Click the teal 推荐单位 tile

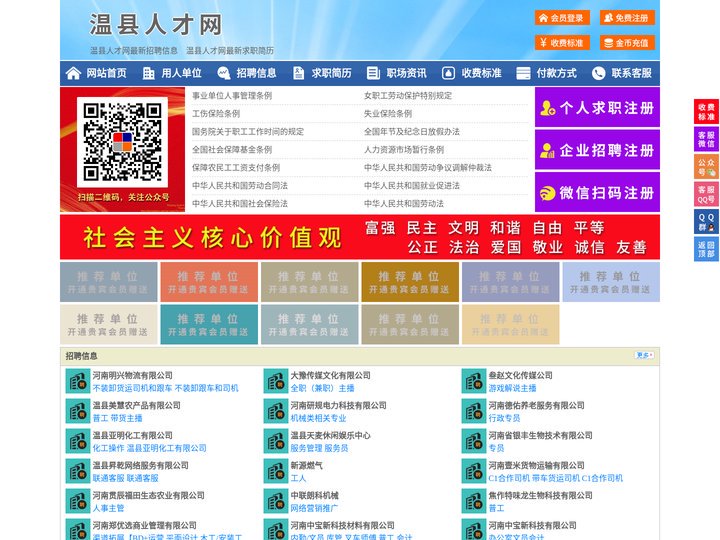[x=209, y=324]
